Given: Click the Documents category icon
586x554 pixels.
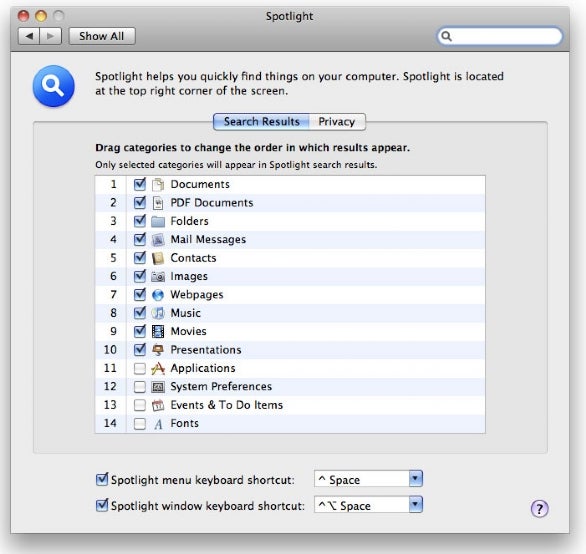Looking at the screenshot, I should [158, 184].
